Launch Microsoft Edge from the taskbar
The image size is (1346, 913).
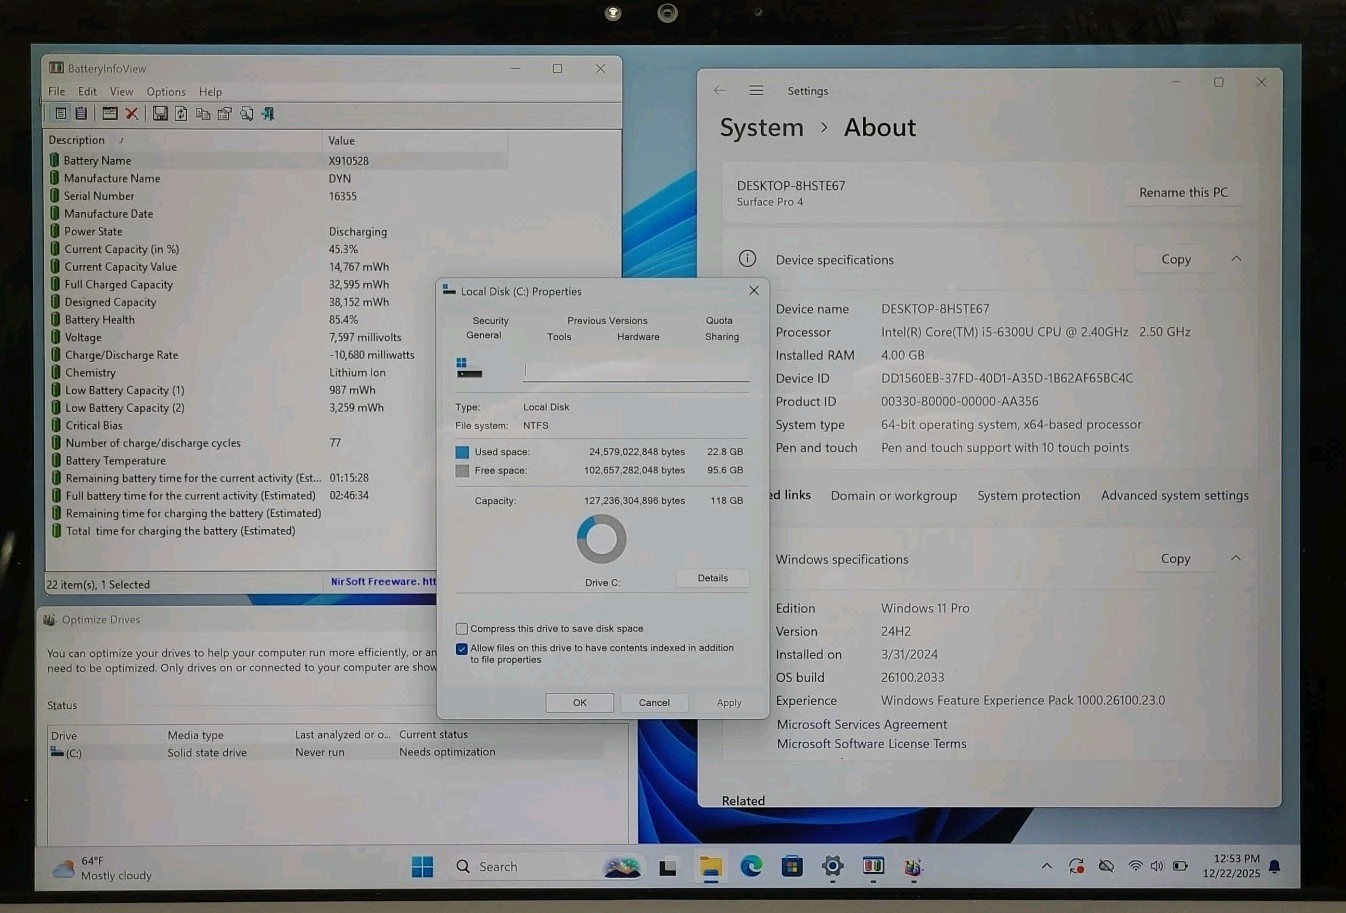tap(751, 866)
